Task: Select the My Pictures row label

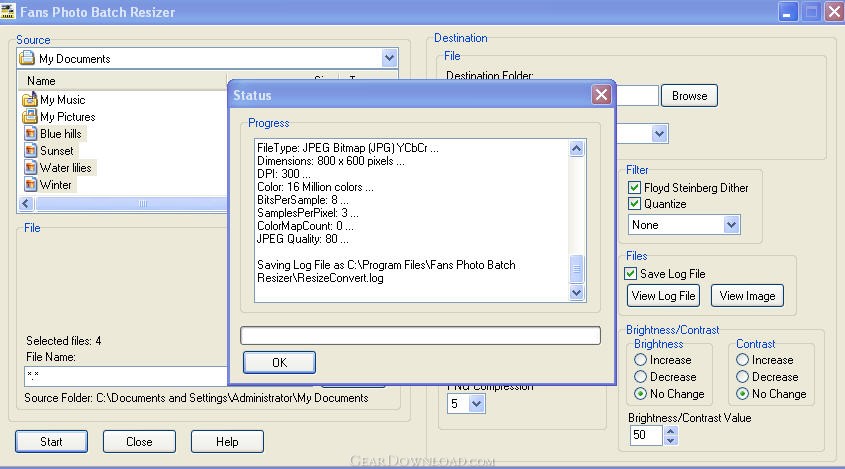Action: point(67,116)
